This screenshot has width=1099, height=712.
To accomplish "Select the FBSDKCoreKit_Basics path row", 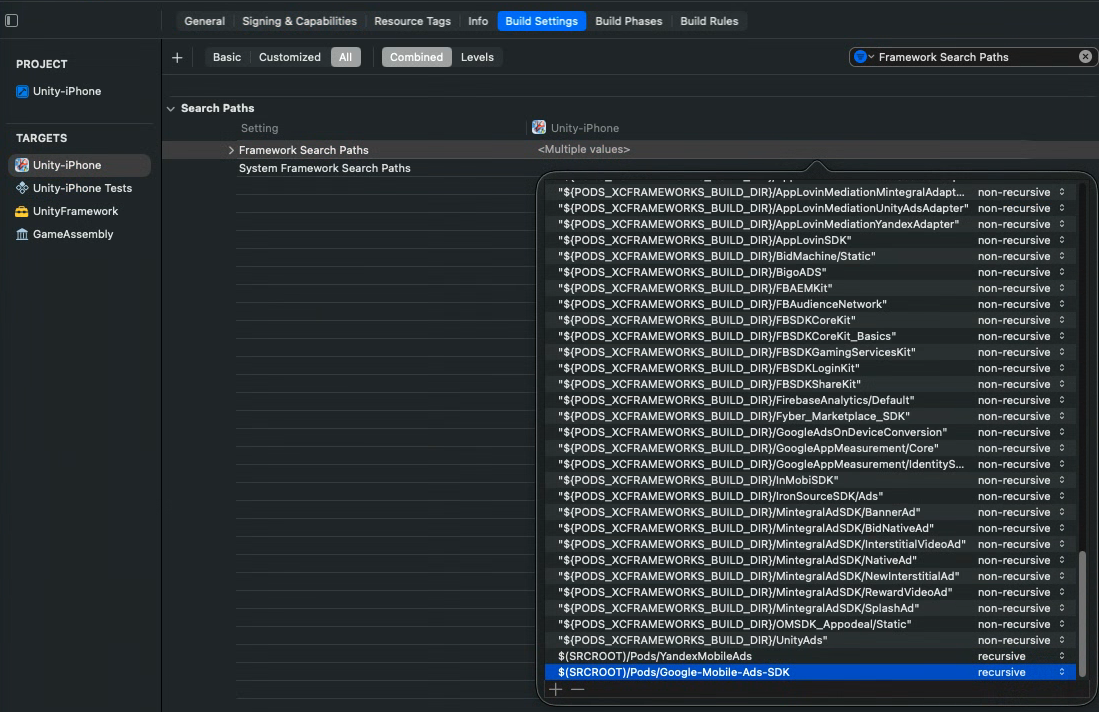I will coord(810,336).
